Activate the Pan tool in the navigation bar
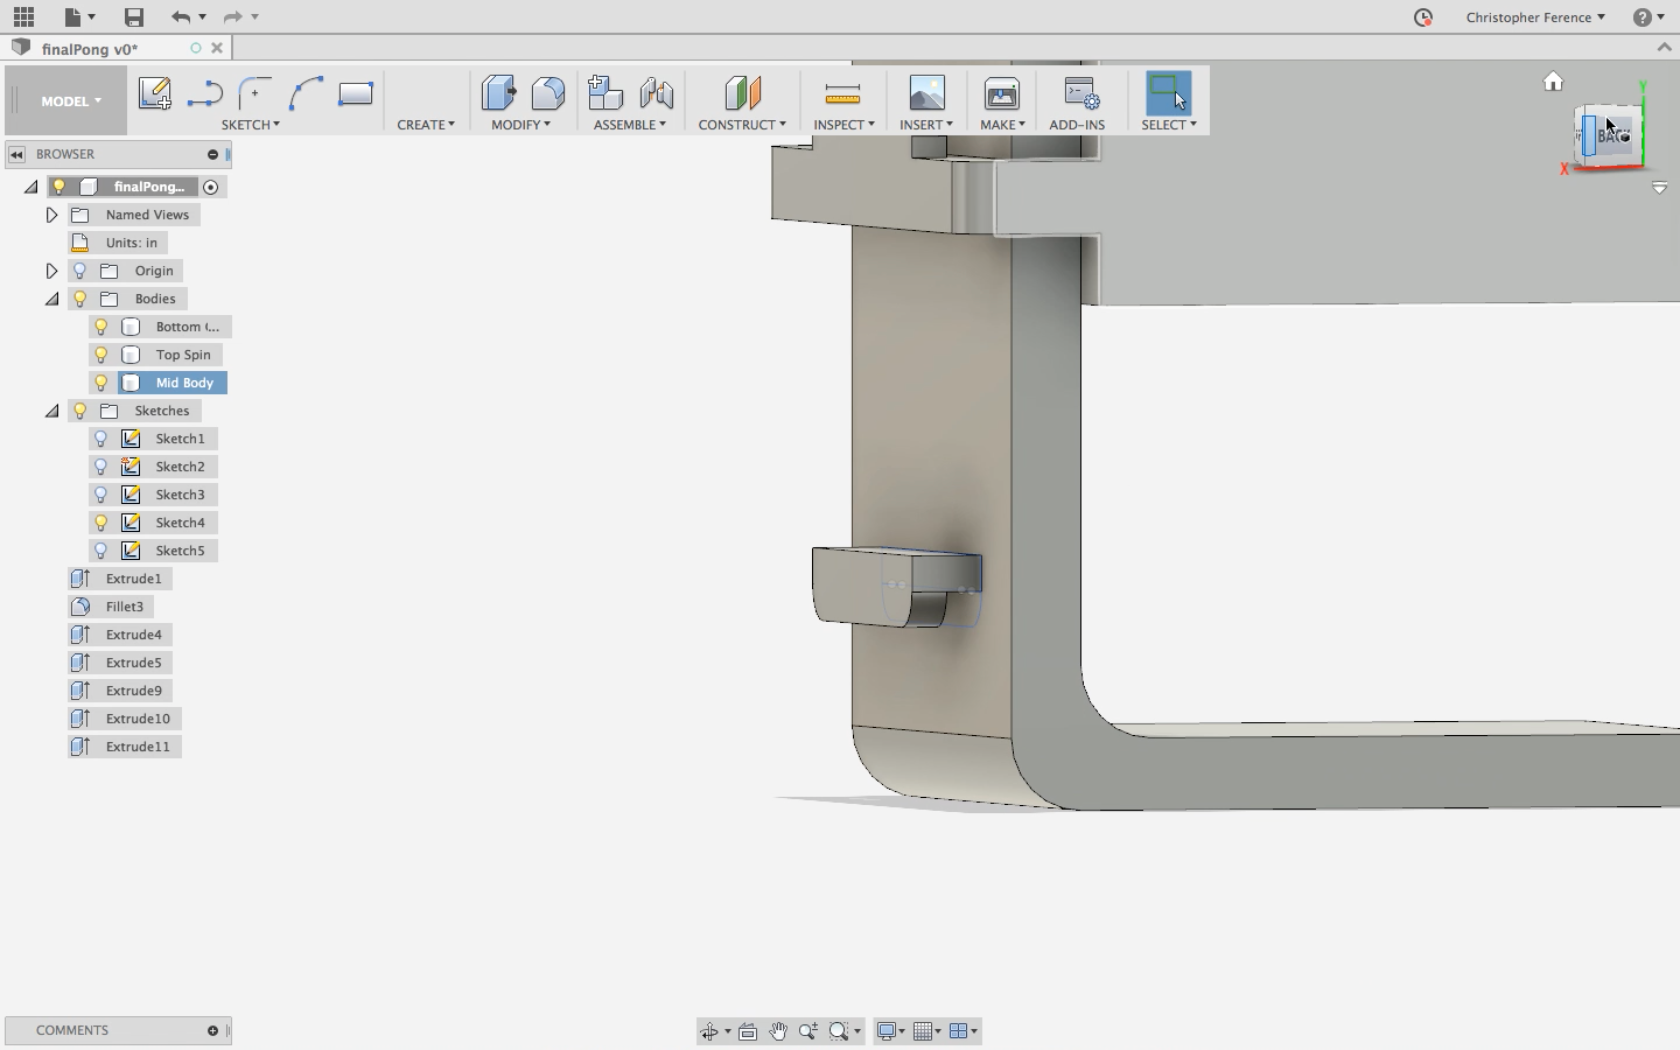This screenshot has width=1680, height=1050. [x=779, y=1031]
